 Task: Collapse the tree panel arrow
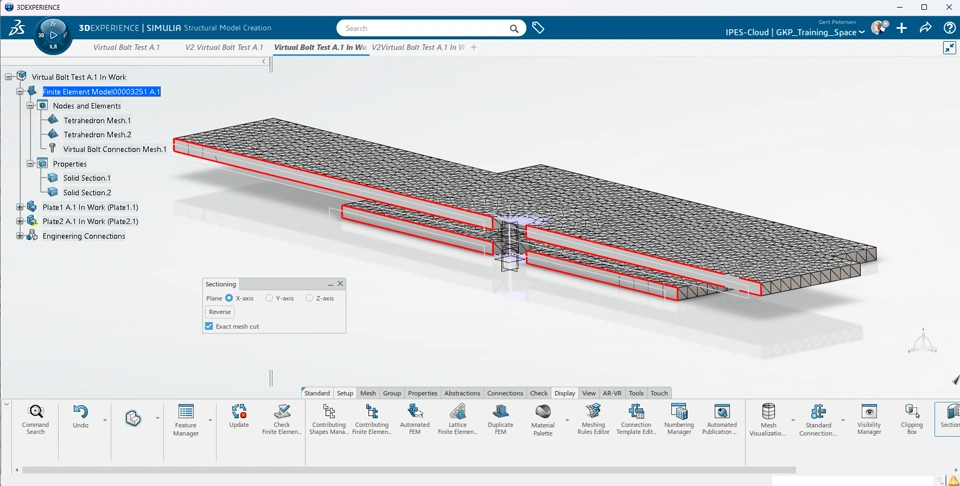pos(264,61)
